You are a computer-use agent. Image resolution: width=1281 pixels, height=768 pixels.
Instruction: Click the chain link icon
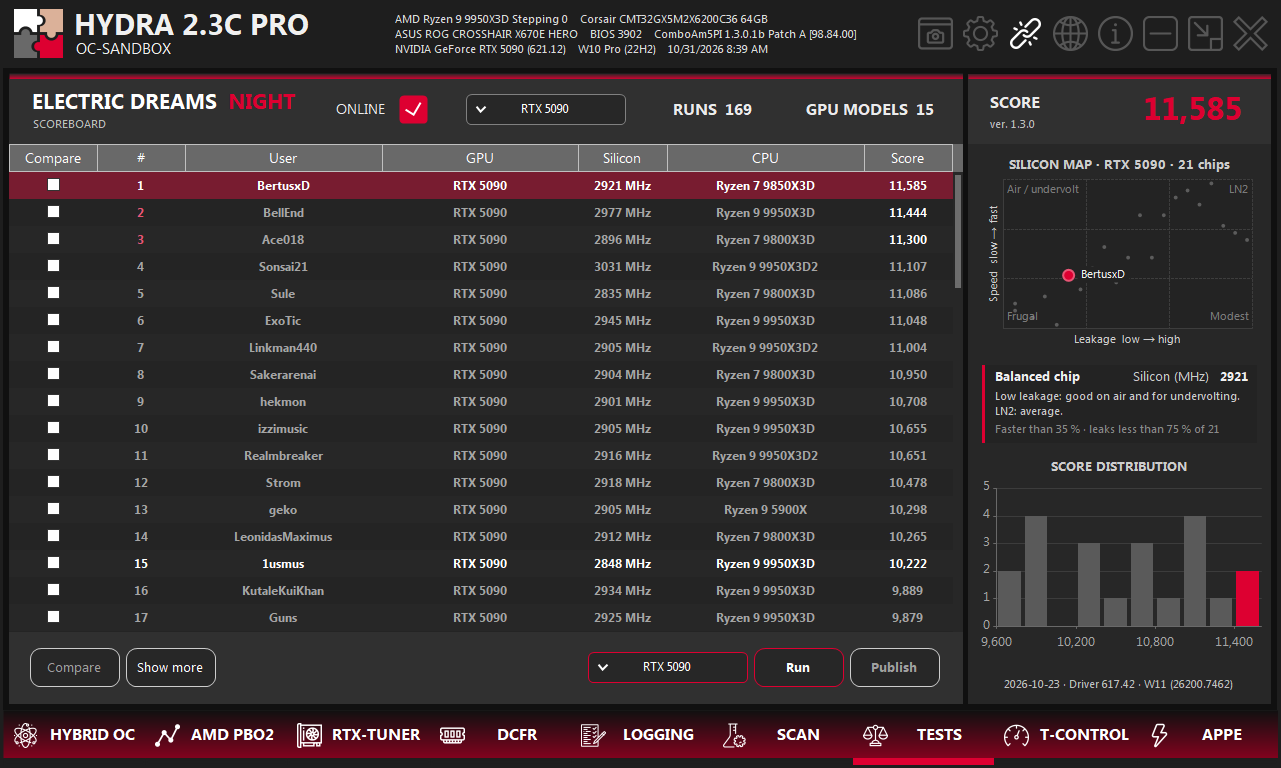[x=1025, y=34]
